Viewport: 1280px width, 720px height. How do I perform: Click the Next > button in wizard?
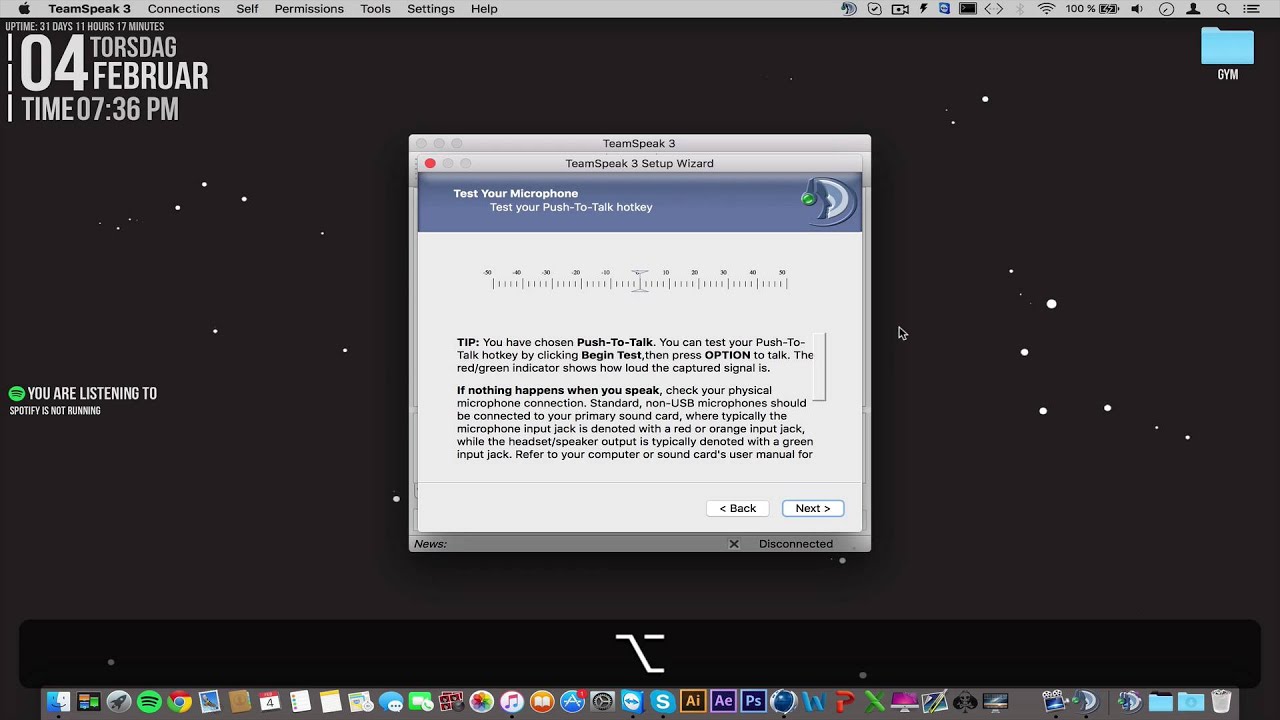click(x=813, y=508)
